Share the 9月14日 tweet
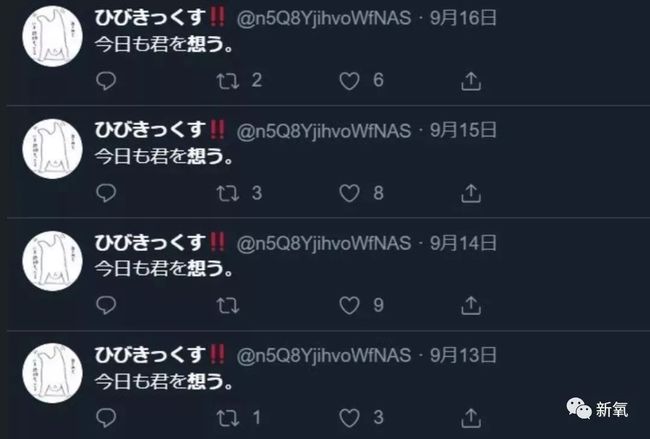 pos(471,306)
